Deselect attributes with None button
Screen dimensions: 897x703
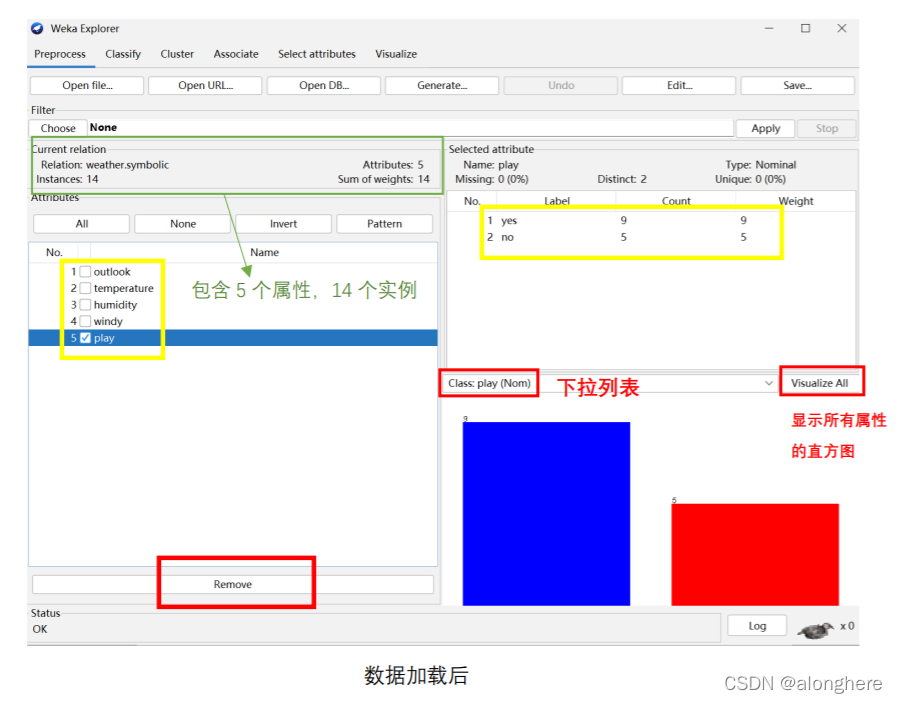pos(183,224)
